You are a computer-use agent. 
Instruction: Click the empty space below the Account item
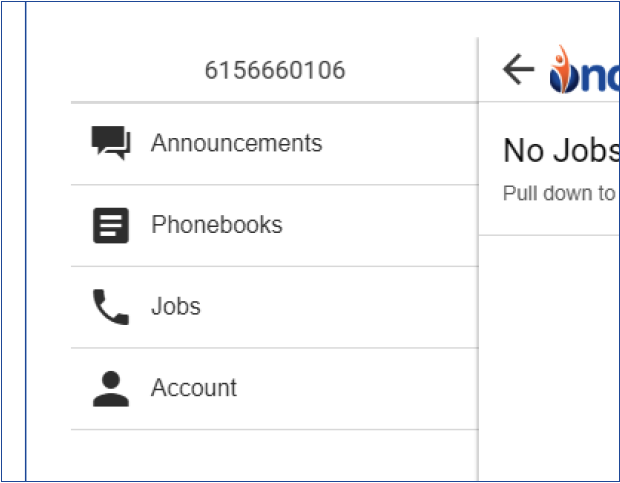(270, 455)
